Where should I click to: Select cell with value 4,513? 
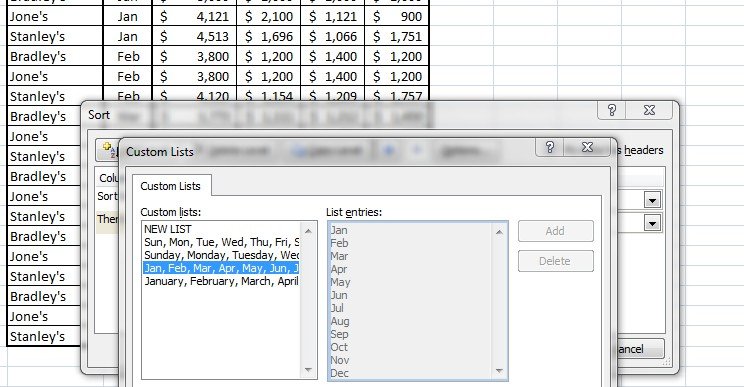[x=194, y=37]
